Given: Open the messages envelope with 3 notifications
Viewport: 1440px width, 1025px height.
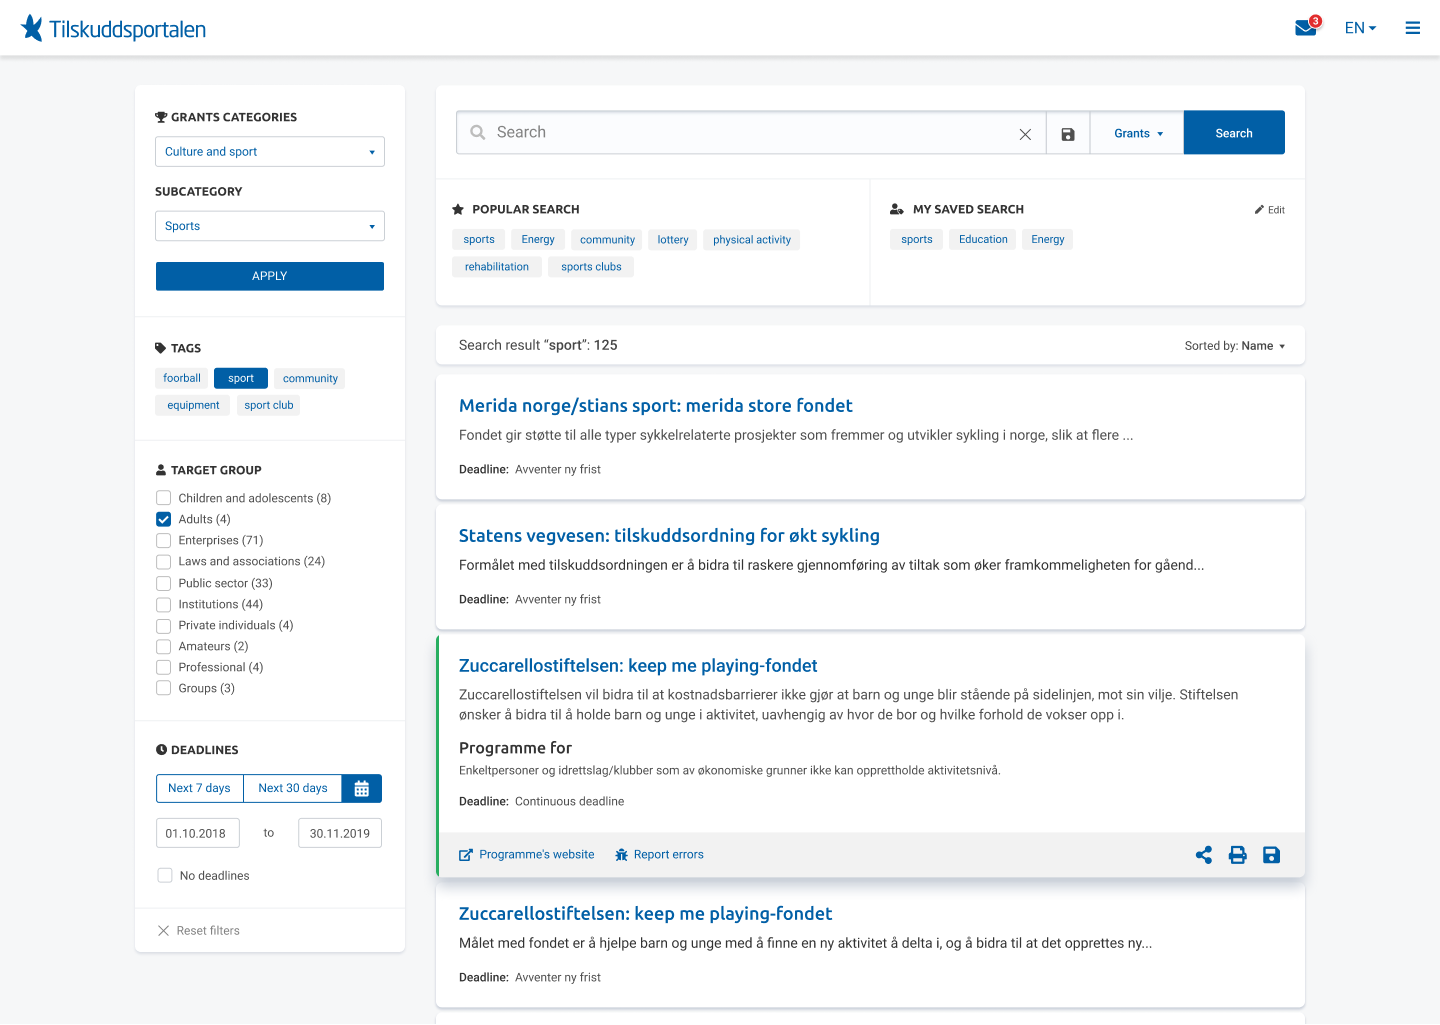Looking at the screenshot, I should (x=1307, y=26).
